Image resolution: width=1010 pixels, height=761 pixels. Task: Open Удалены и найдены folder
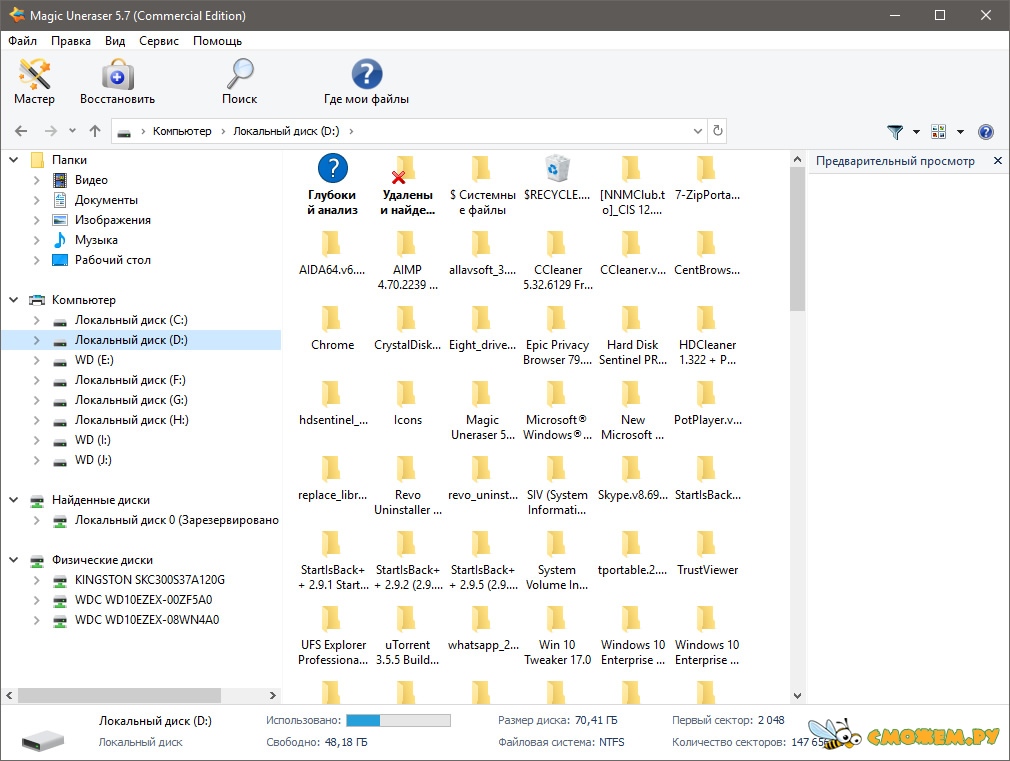coord(407,185)
